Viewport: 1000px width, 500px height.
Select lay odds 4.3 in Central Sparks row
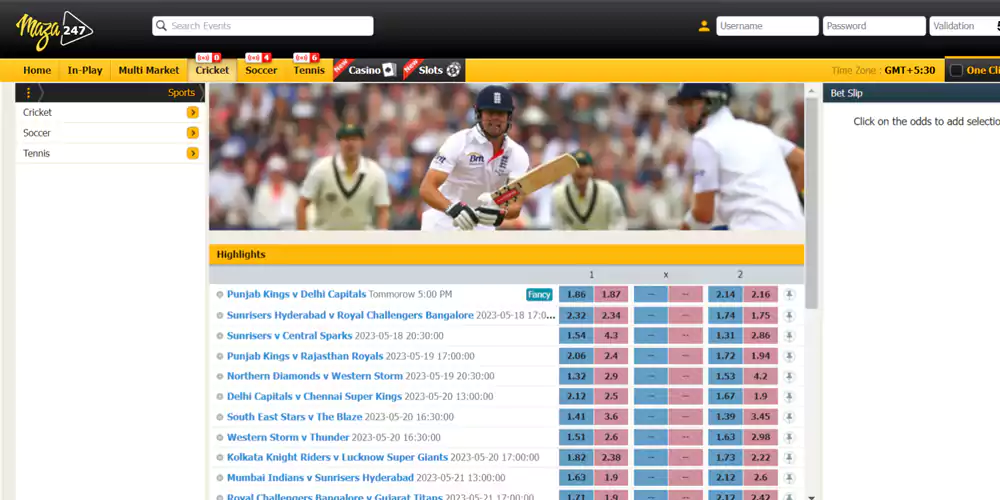tap(611, 335)
